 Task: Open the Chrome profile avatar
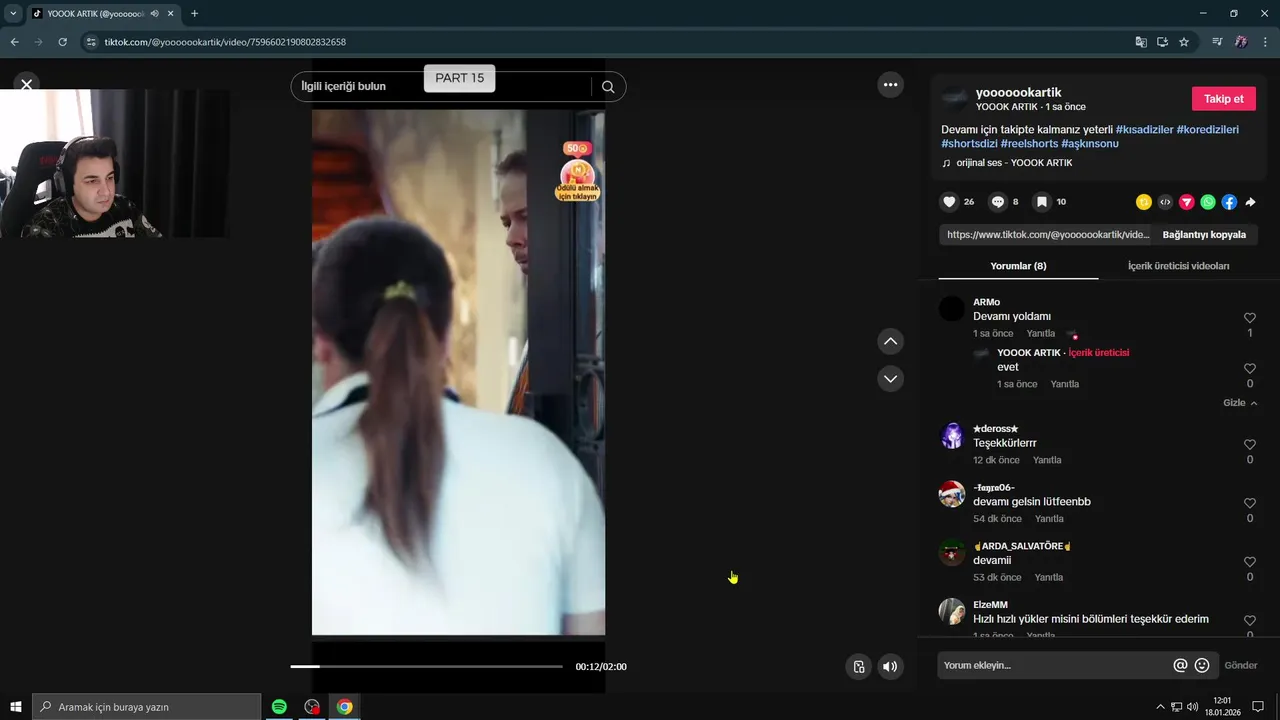pos(1241,42)
